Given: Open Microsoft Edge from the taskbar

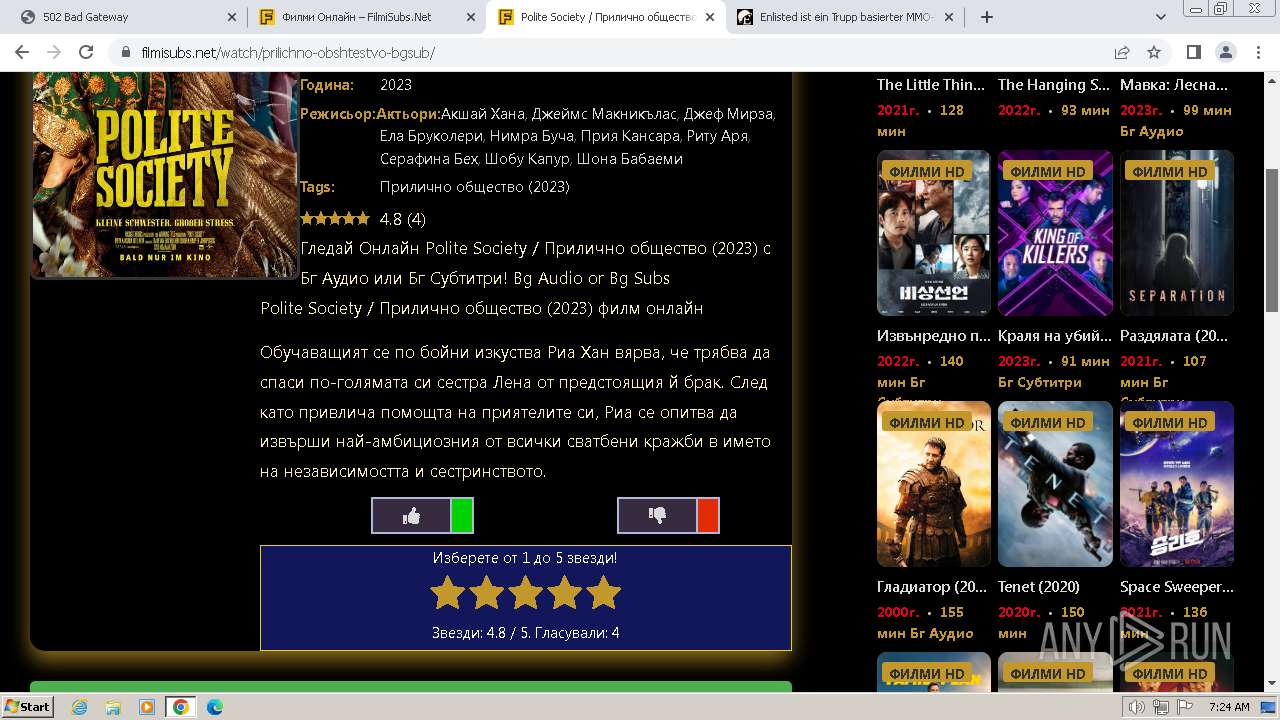Looking at the screenshot, I should (x=215, y=707).
